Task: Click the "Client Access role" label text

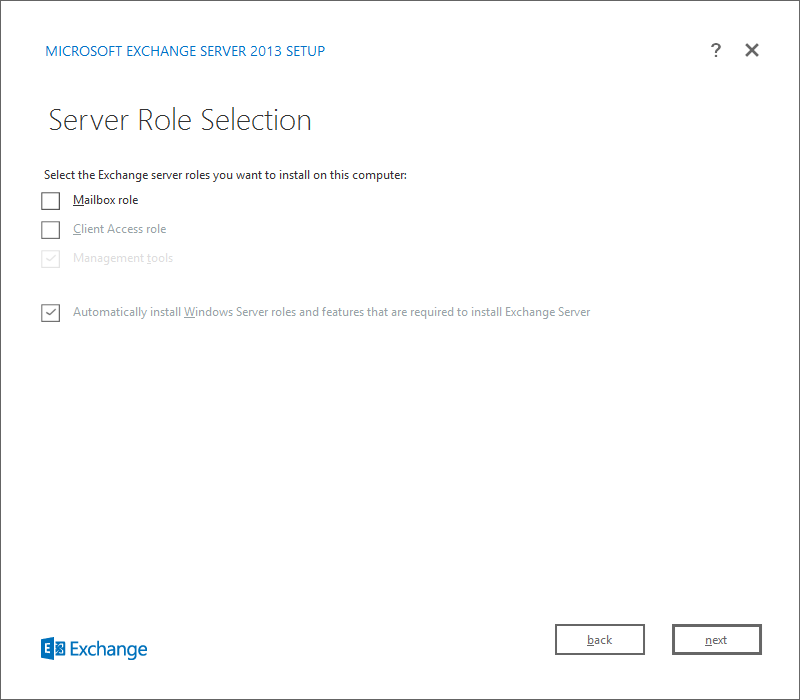Action: coord(120,229)
